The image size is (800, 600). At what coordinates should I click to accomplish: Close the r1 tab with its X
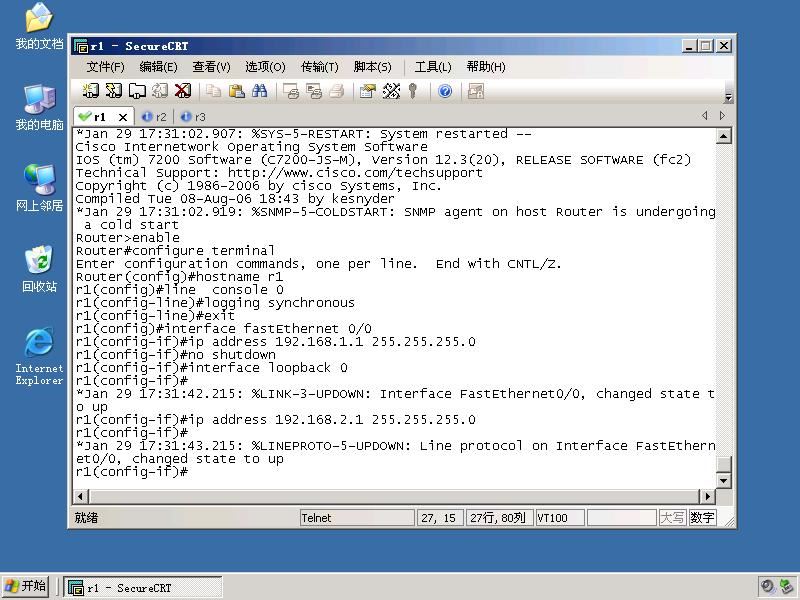[123, 117]
